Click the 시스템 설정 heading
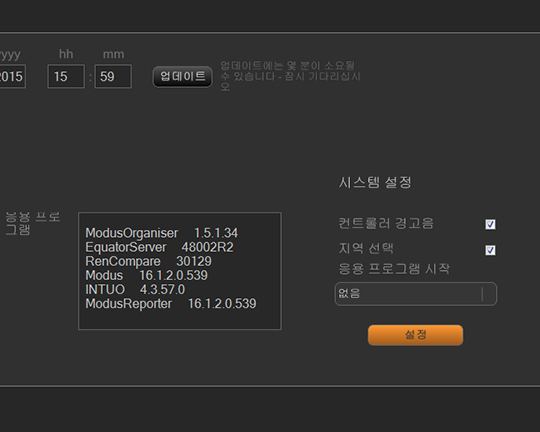 pos(375,182)
